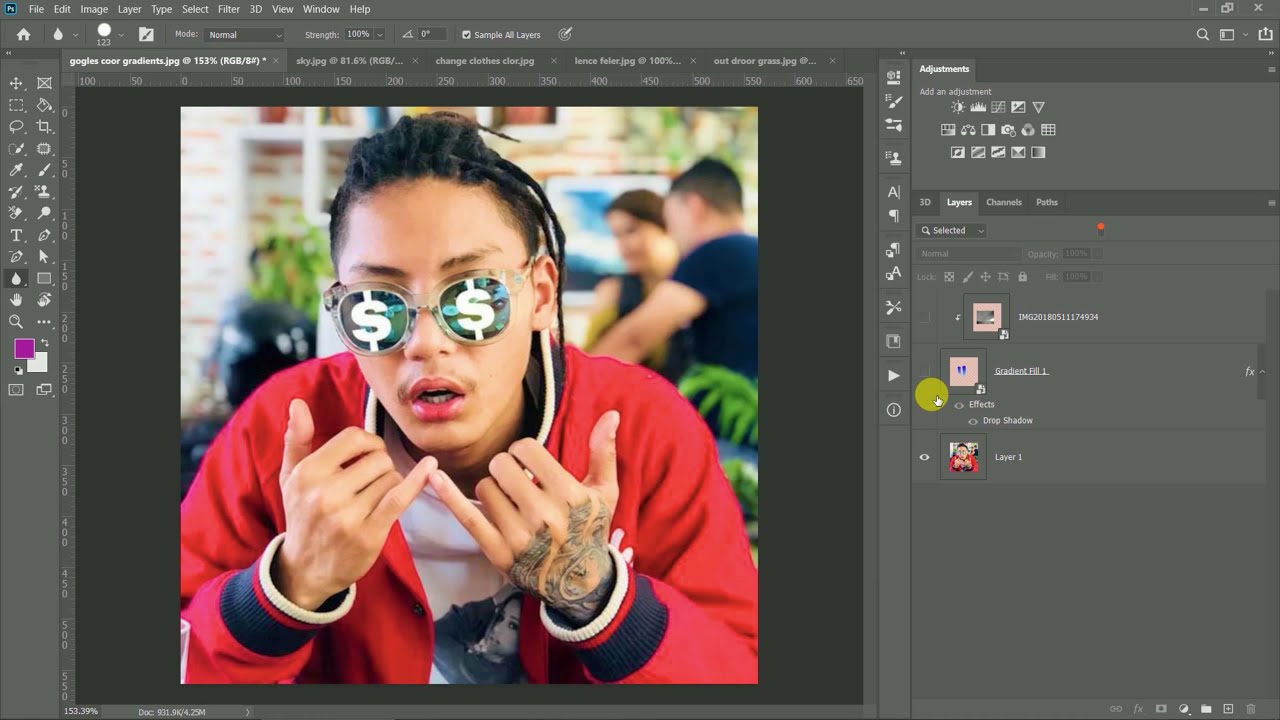Screen dimensions: 1280x720
Task: Go to Photoshop Home screen
Action: click(x=23, y=34)
